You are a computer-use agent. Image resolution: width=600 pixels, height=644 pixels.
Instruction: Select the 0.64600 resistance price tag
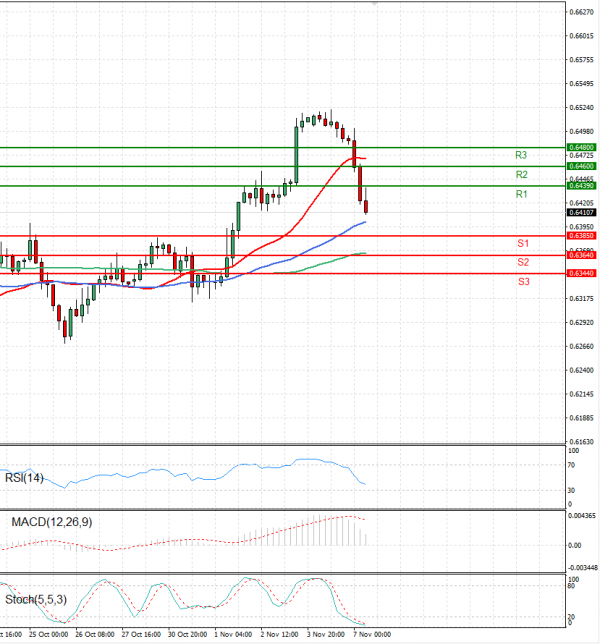tap(582, 166)
